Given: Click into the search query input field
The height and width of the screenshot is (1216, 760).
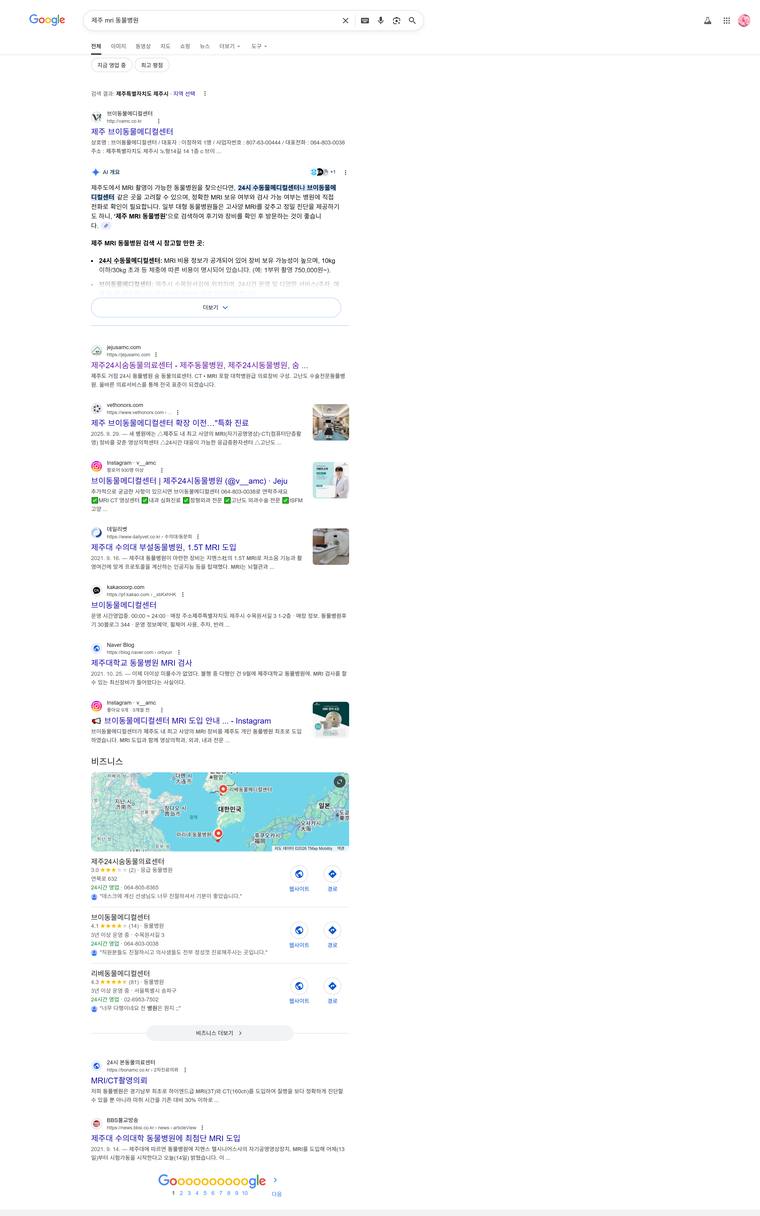Looking at the screenshot, I should click(214, 20).
